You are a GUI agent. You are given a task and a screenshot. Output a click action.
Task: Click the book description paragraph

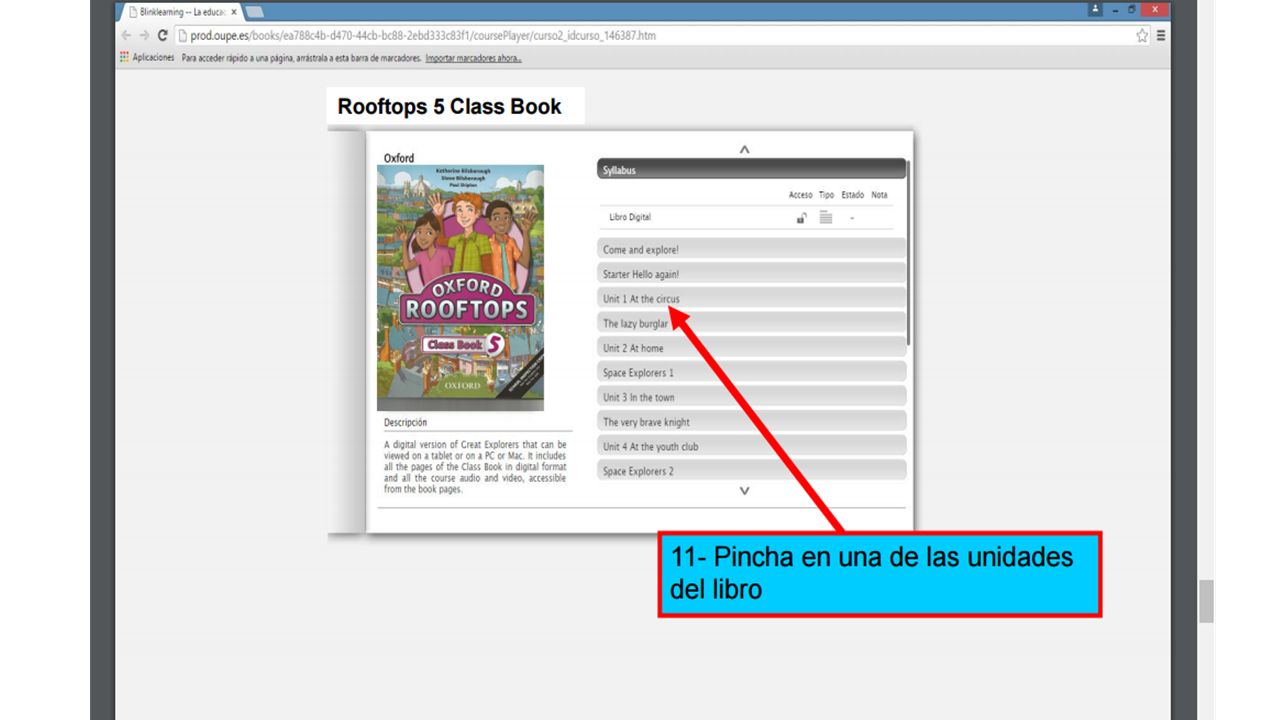point(475,467)
